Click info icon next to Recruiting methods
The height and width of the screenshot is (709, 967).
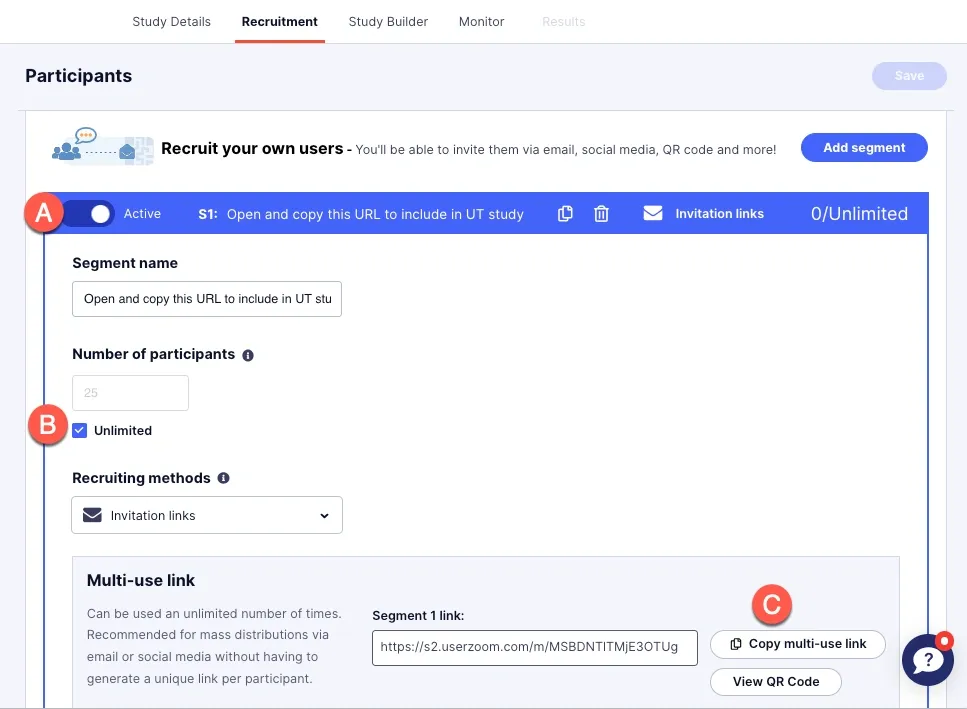click(x=223, y=479)
